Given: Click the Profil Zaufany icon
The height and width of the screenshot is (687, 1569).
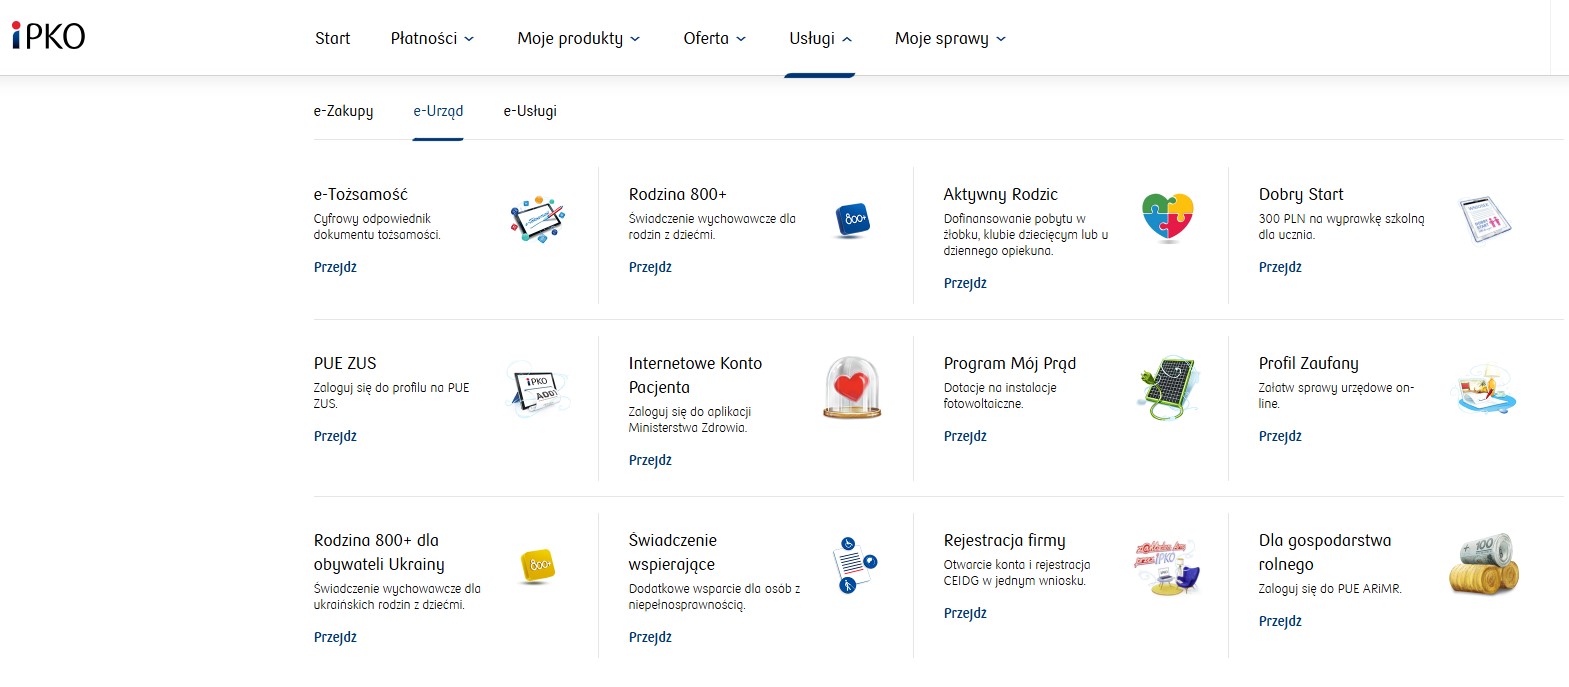Looking at the screenshot, I should 1484,388.
